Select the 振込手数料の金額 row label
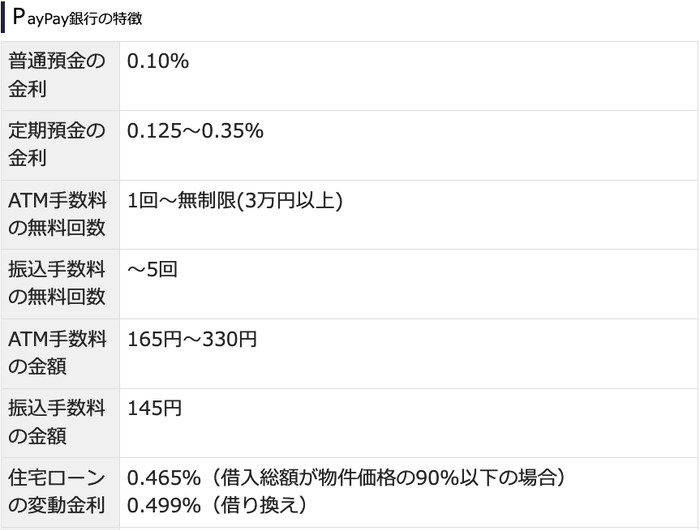The width and height of the screenshot is (700, 530). (x=56, y=422)
